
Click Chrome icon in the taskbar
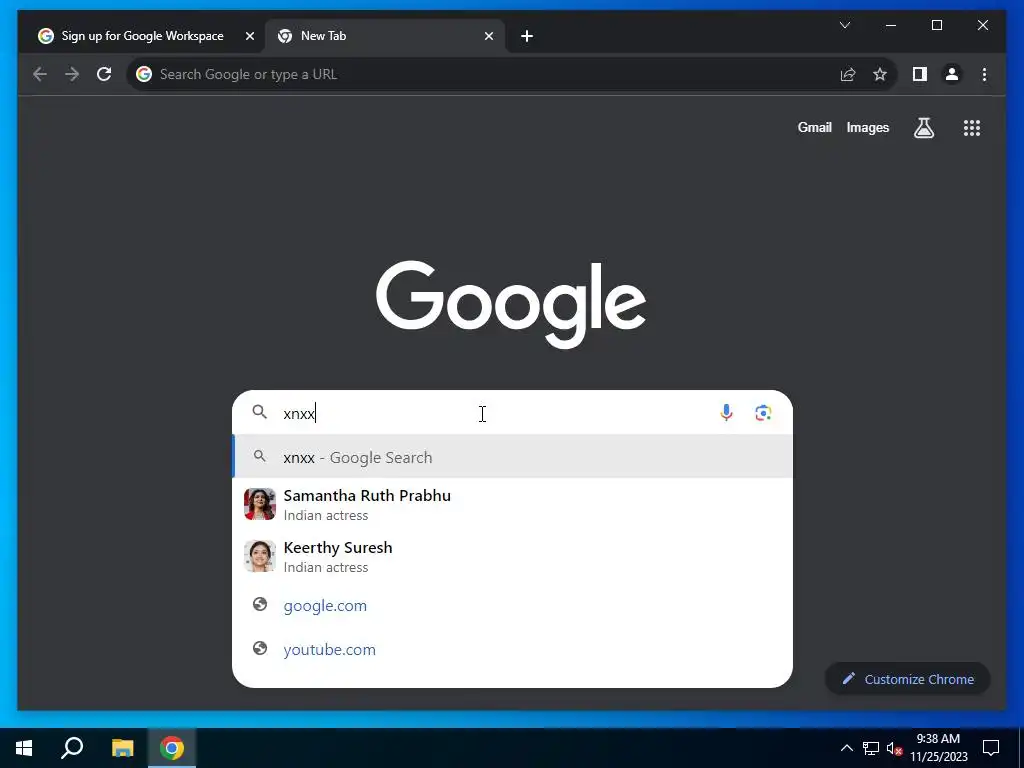point(172,748)
